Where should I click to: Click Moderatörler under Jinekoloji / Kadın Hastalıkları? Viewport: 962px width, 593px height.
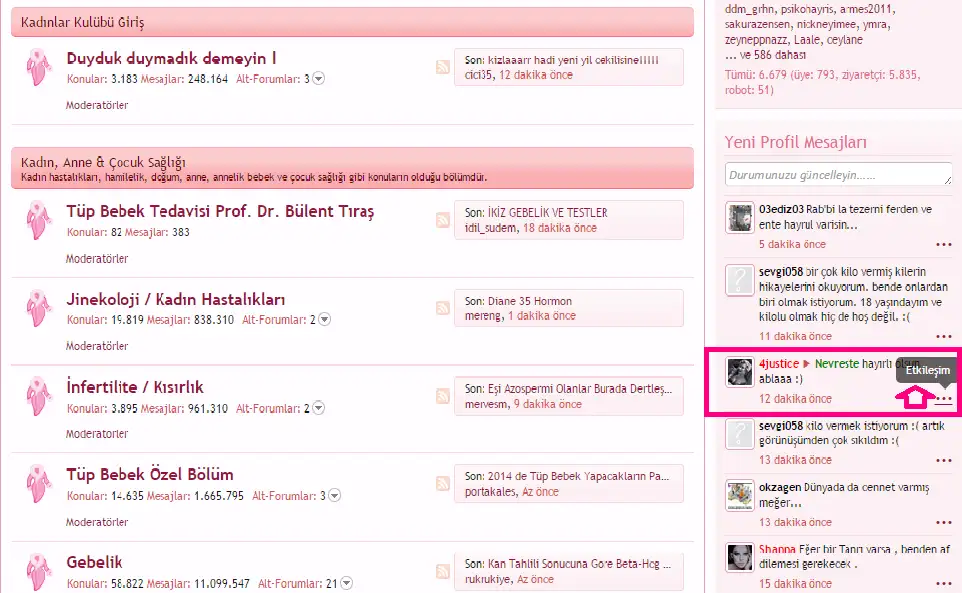pos(97,346)
